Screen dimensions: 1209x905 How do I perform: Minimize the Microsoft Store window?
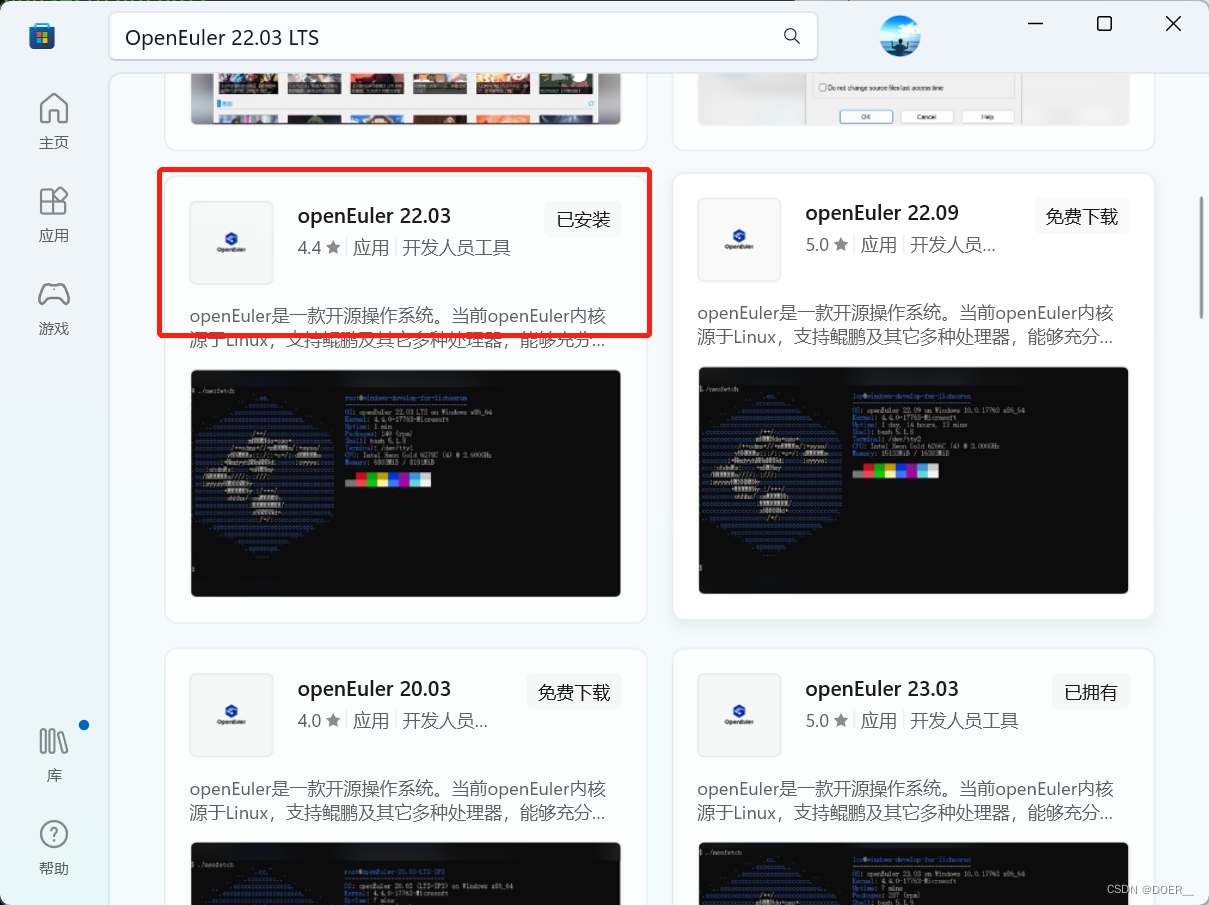[1035, 24]
